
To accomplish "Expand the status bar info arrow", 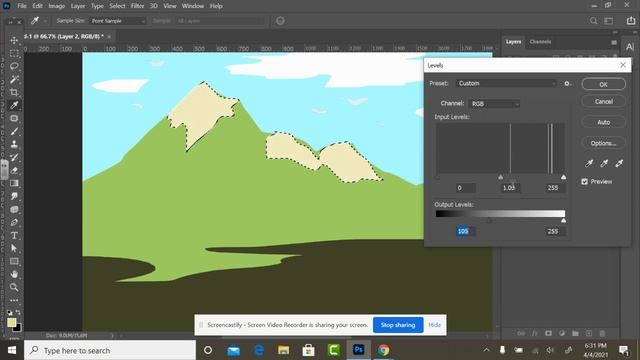I will tap(112, 336).
